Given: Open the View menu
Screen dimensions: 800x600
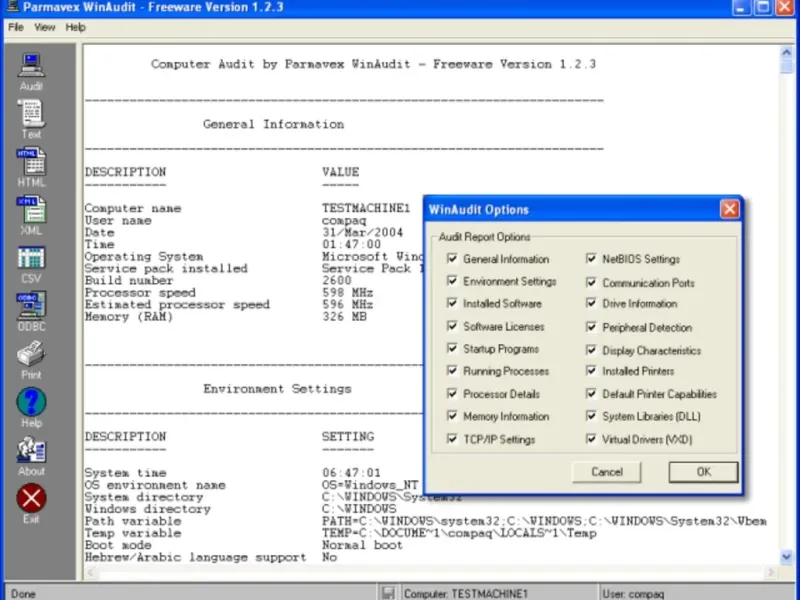Looking at the screenshot, I should 45,27.
